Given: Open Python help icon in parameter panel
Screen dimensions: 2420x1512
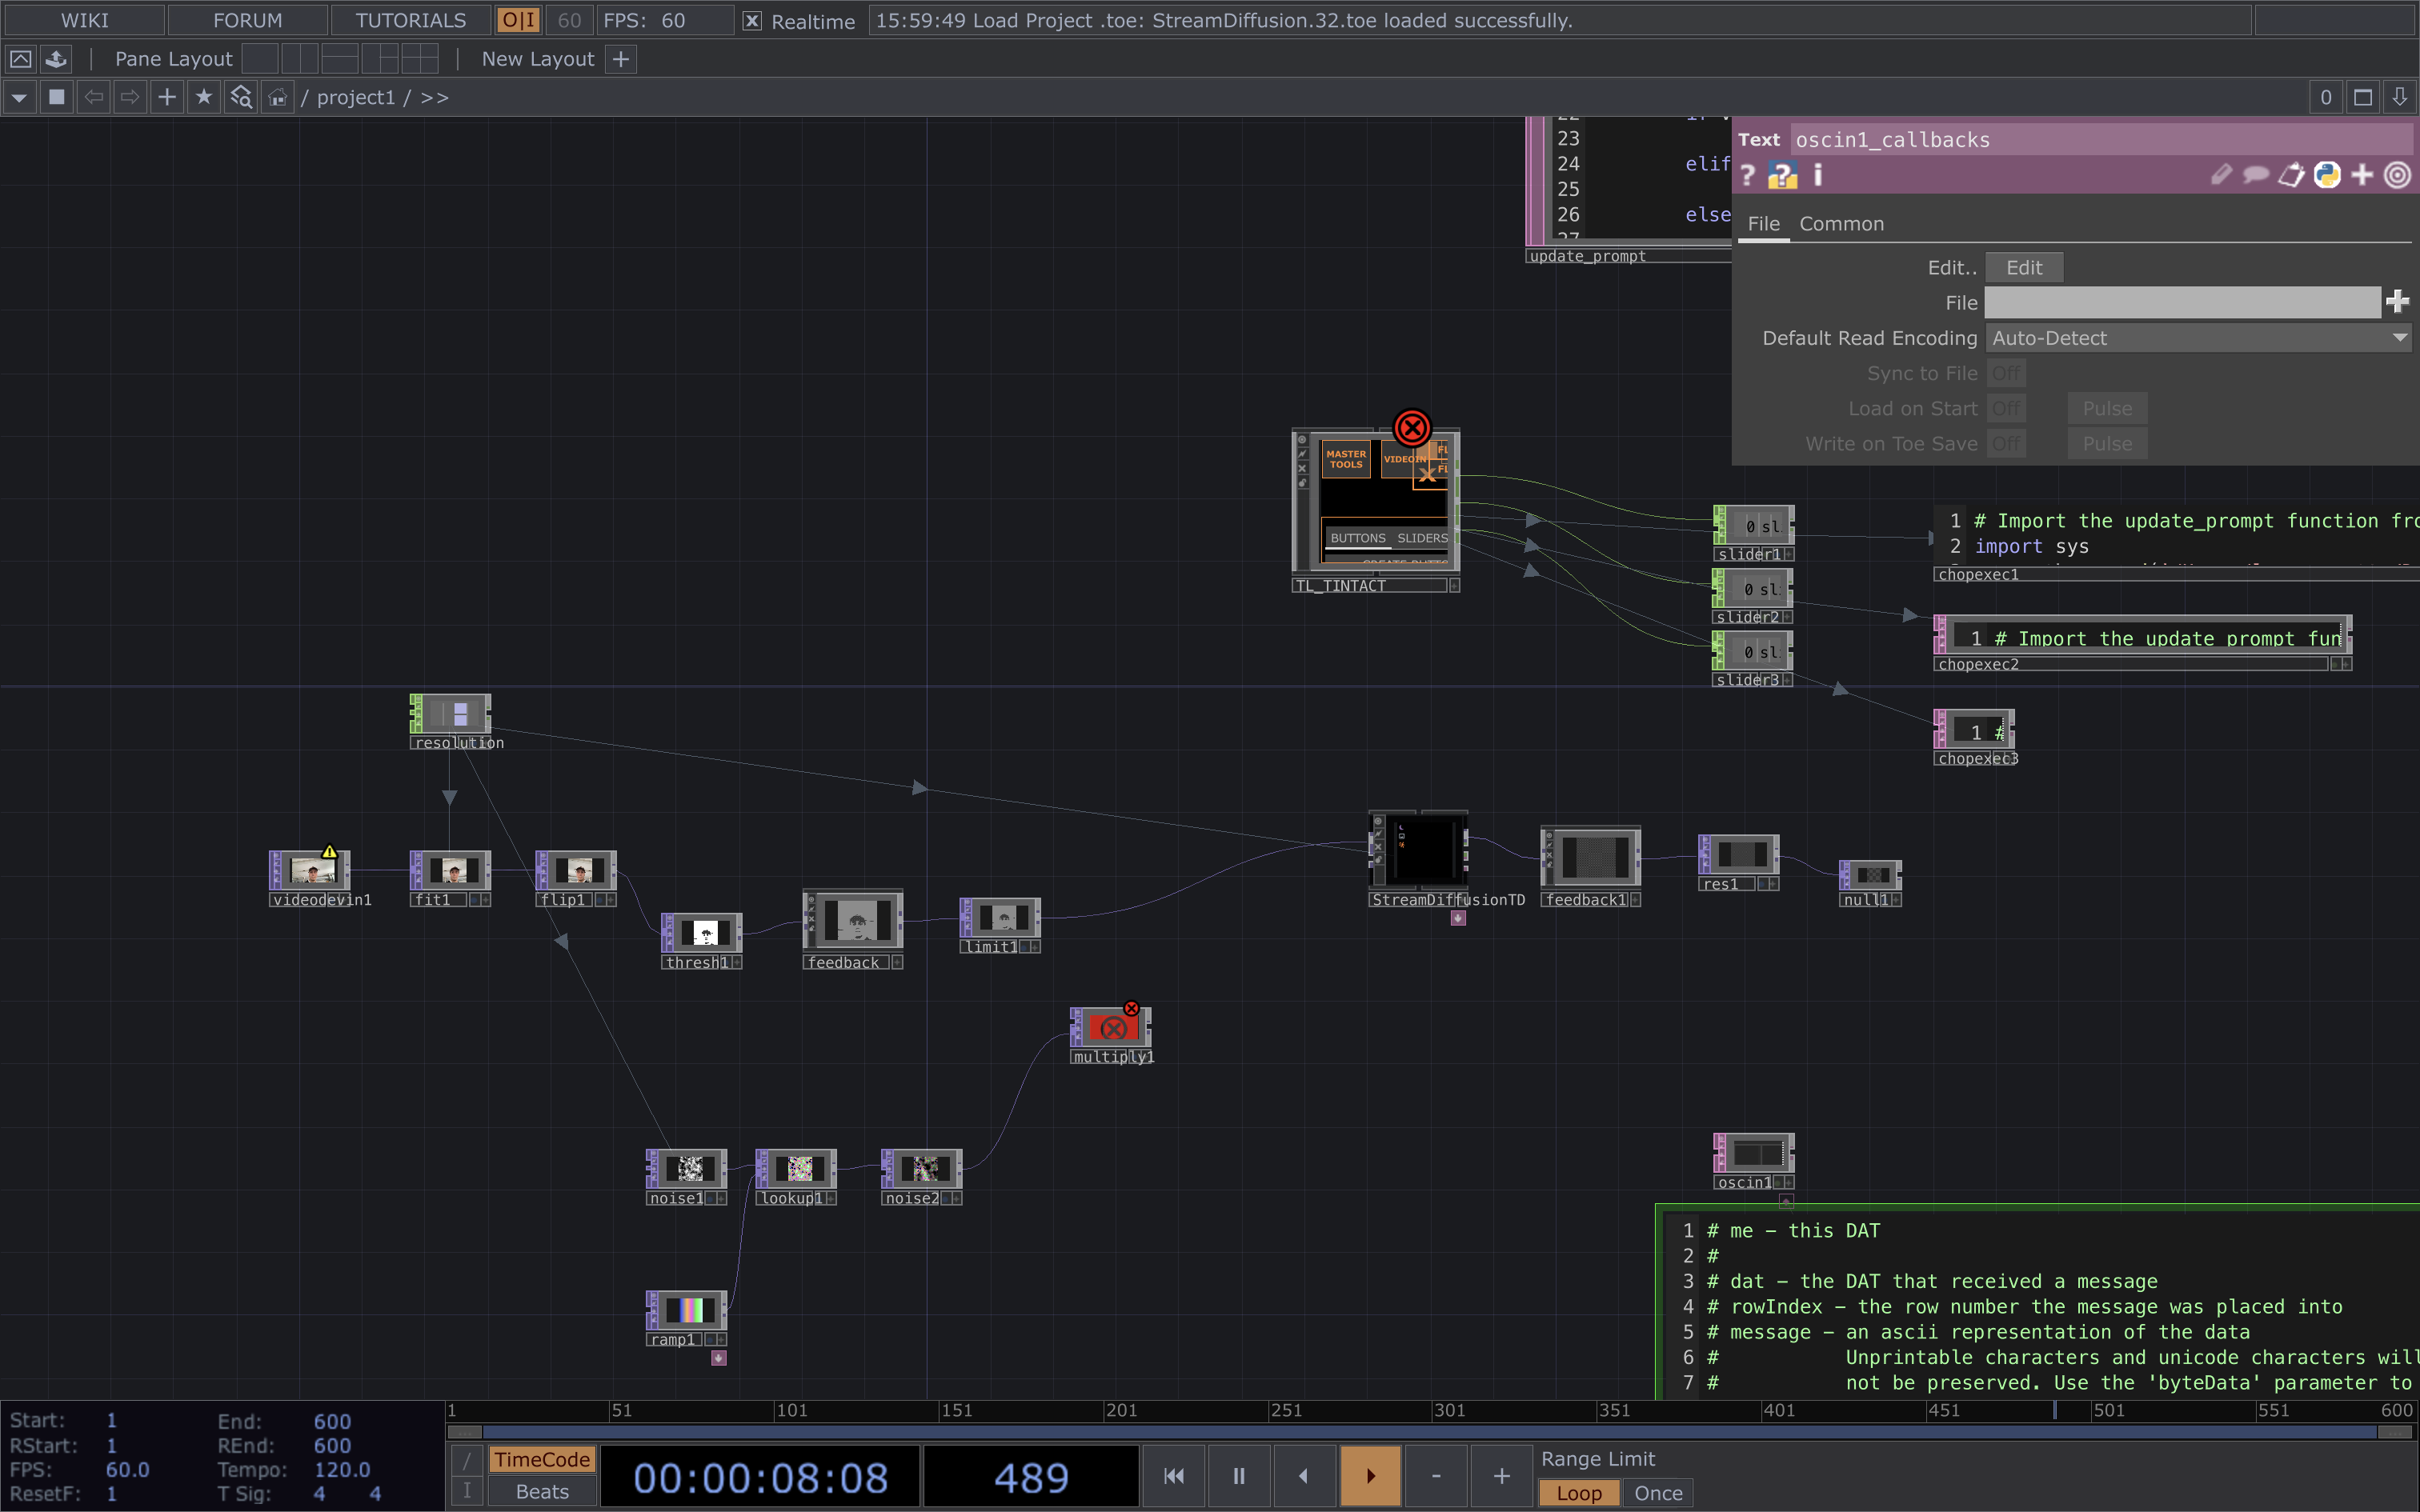Looking at the screenshot, I should point(1782,176).
